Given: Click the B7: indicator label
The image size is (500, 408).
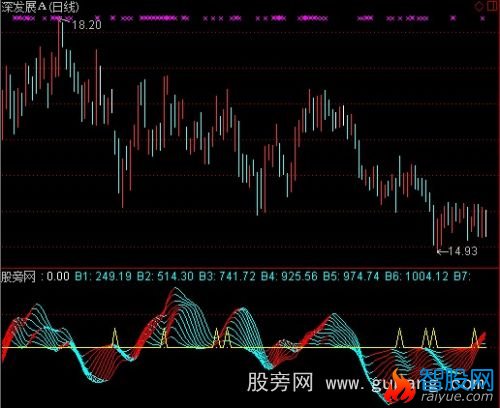Looking at the screenshot, I should click(x=462, y=276).
